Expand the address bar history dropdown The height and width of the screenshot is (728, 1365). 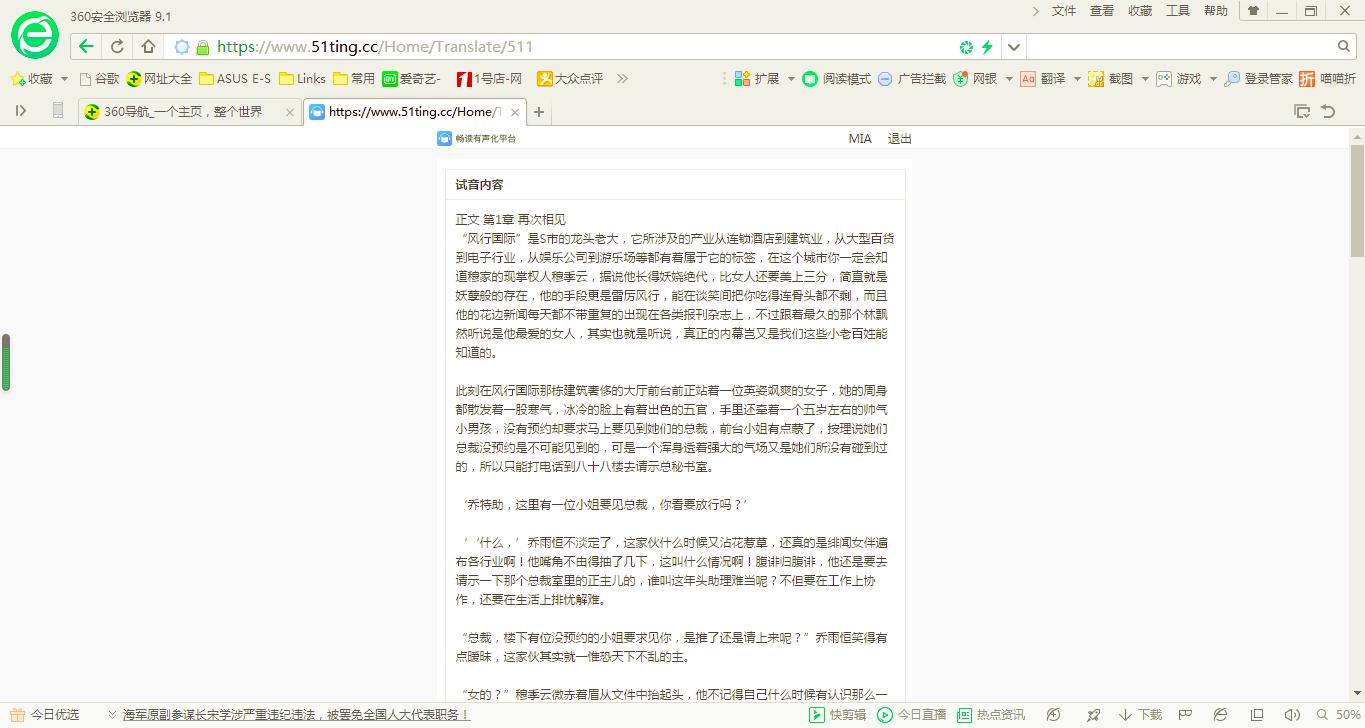click(1013, 46)
